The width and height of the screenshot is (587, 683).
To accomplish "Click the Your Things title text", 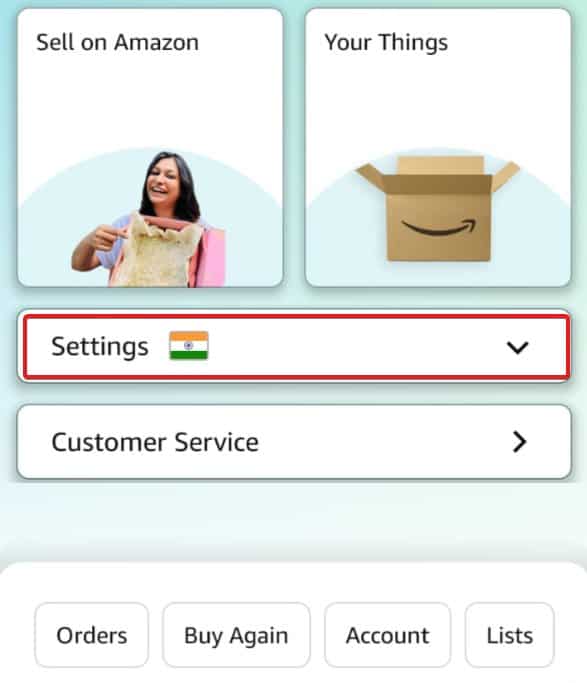I will [386, 43].
